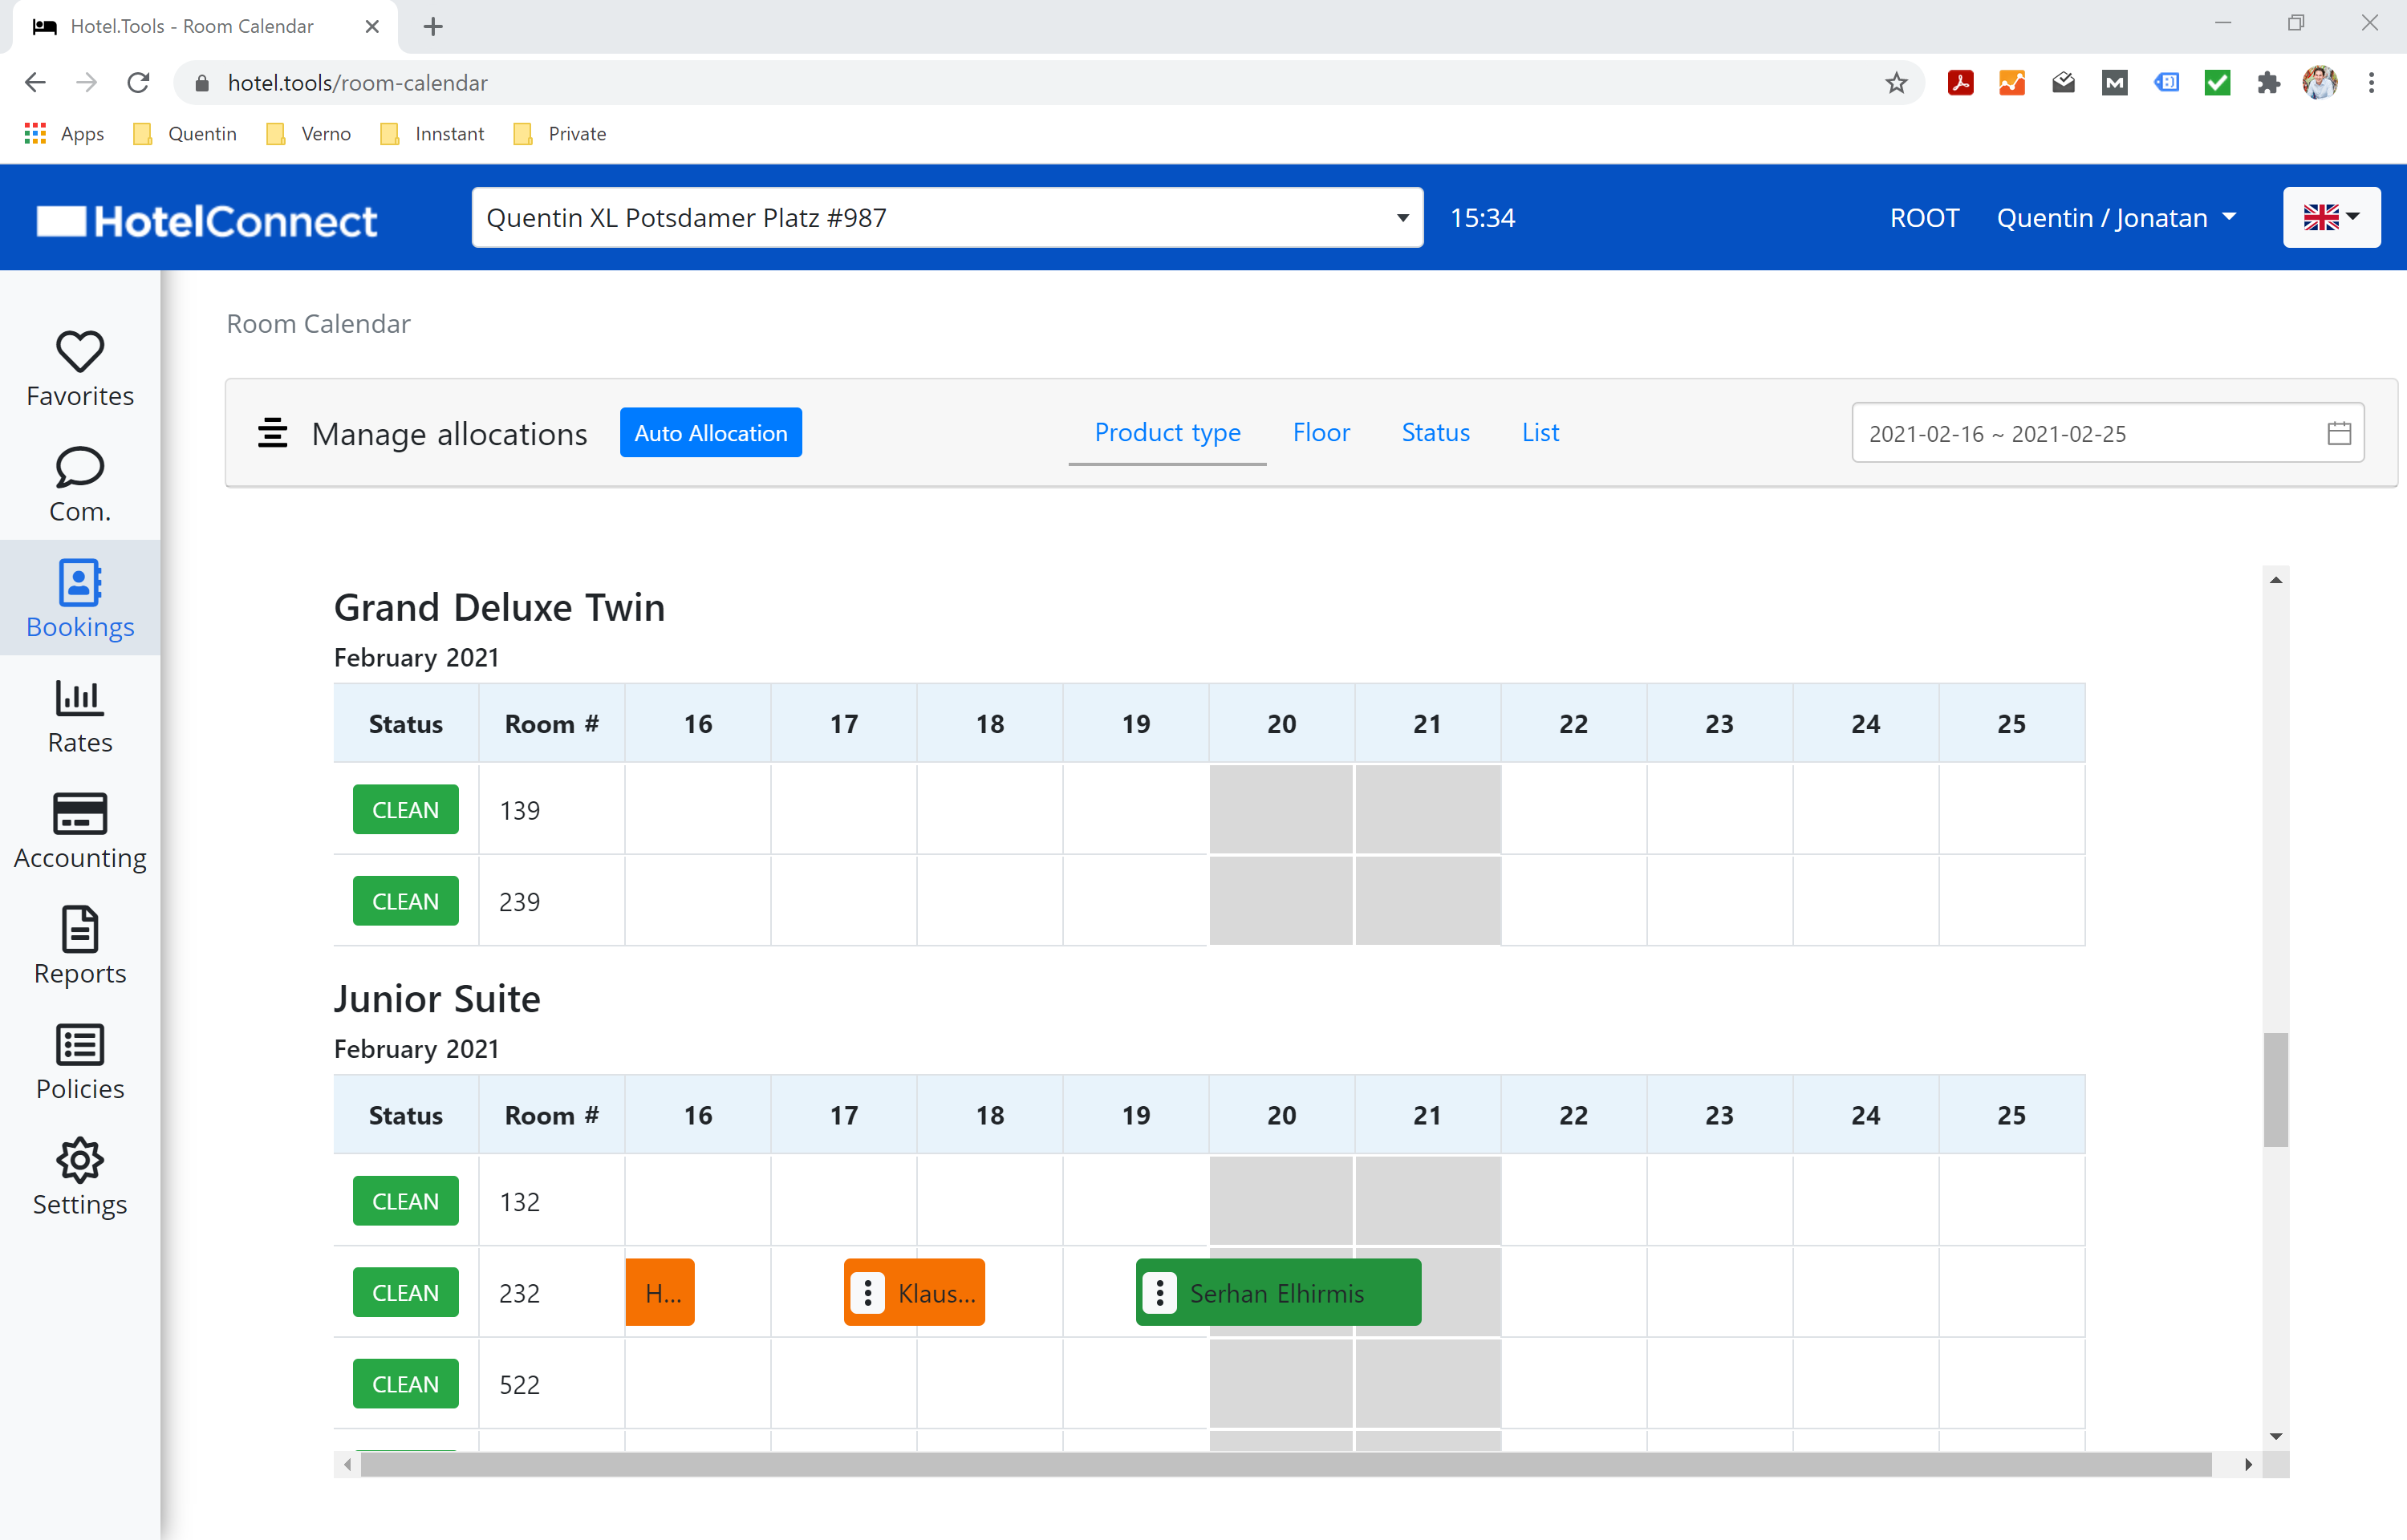The height and width of the screenshot is (1540, 2407).
Task: Open a new browser tab
Action: [x=433, y=27]
